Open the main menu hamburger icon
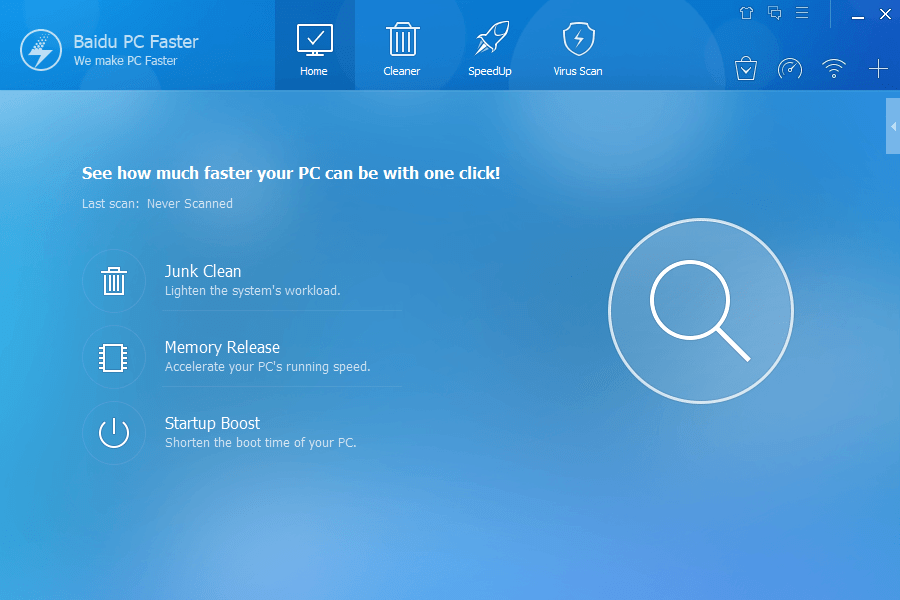This screenshot has height=600, width=900. click(x=802, y=13)
